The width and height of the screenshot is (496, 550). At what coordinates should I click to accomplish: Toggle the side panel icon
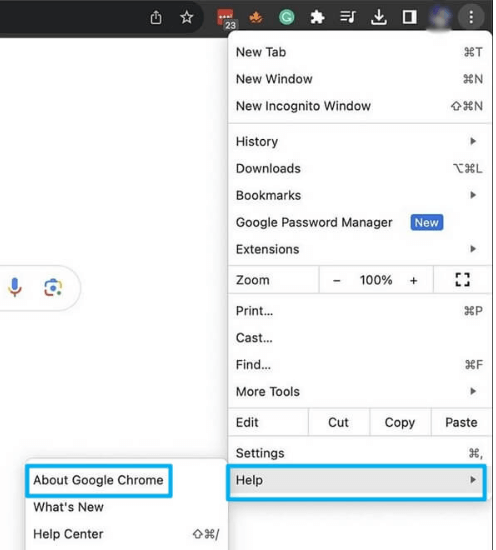pos(409,17)
